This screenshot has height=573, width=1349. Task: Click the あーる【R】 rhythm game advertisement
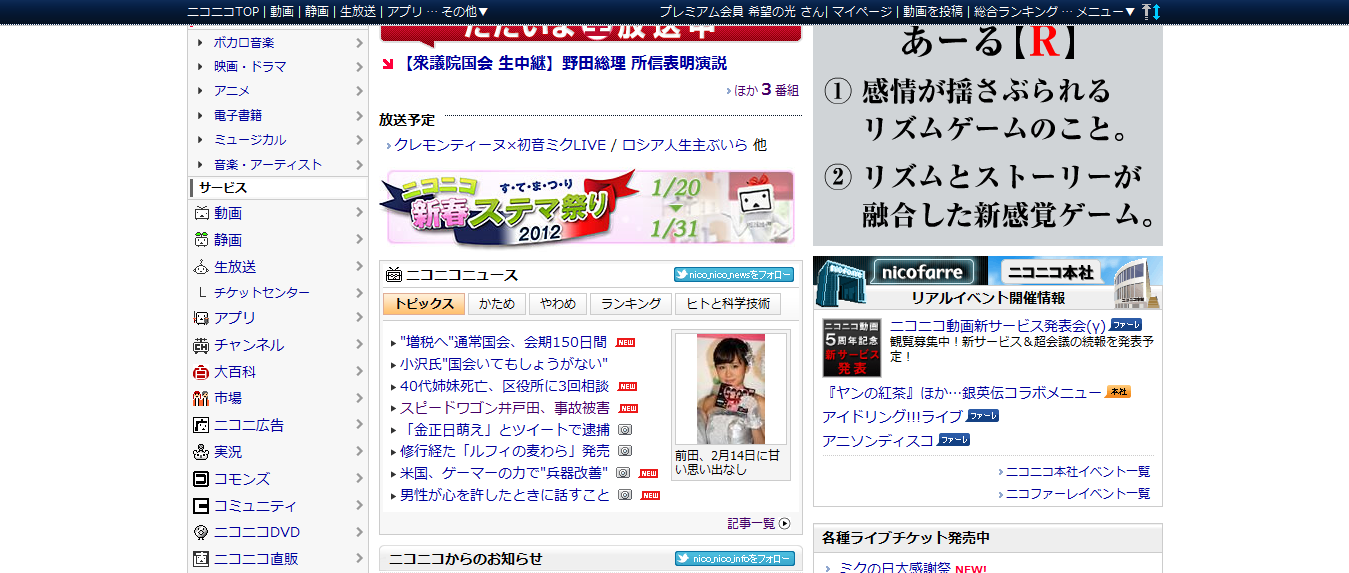click(x=988, y=135)
